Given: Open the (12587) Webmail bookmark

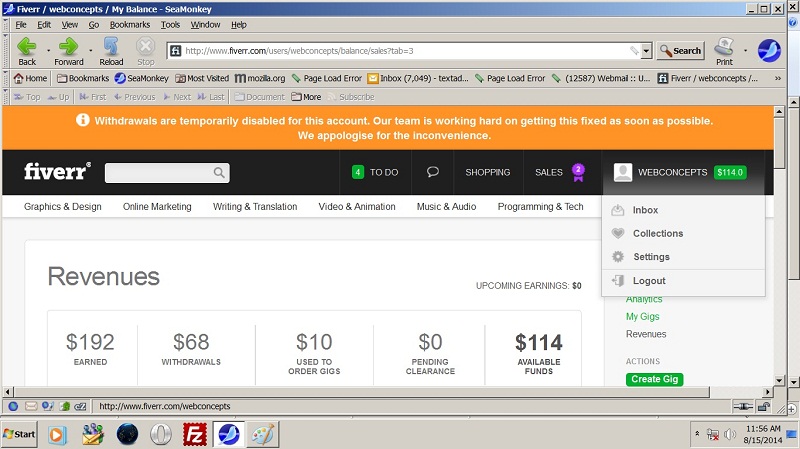Looking at the screenshot, I should 602,78.
